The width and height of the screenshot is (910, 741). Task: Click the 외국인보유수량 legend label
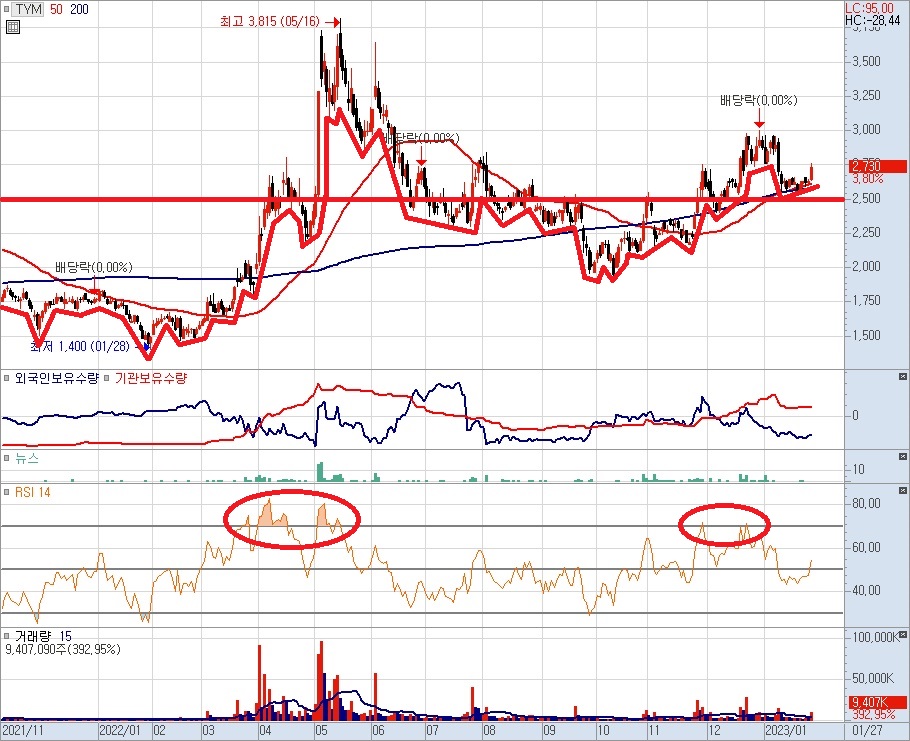tap(57, 379)
